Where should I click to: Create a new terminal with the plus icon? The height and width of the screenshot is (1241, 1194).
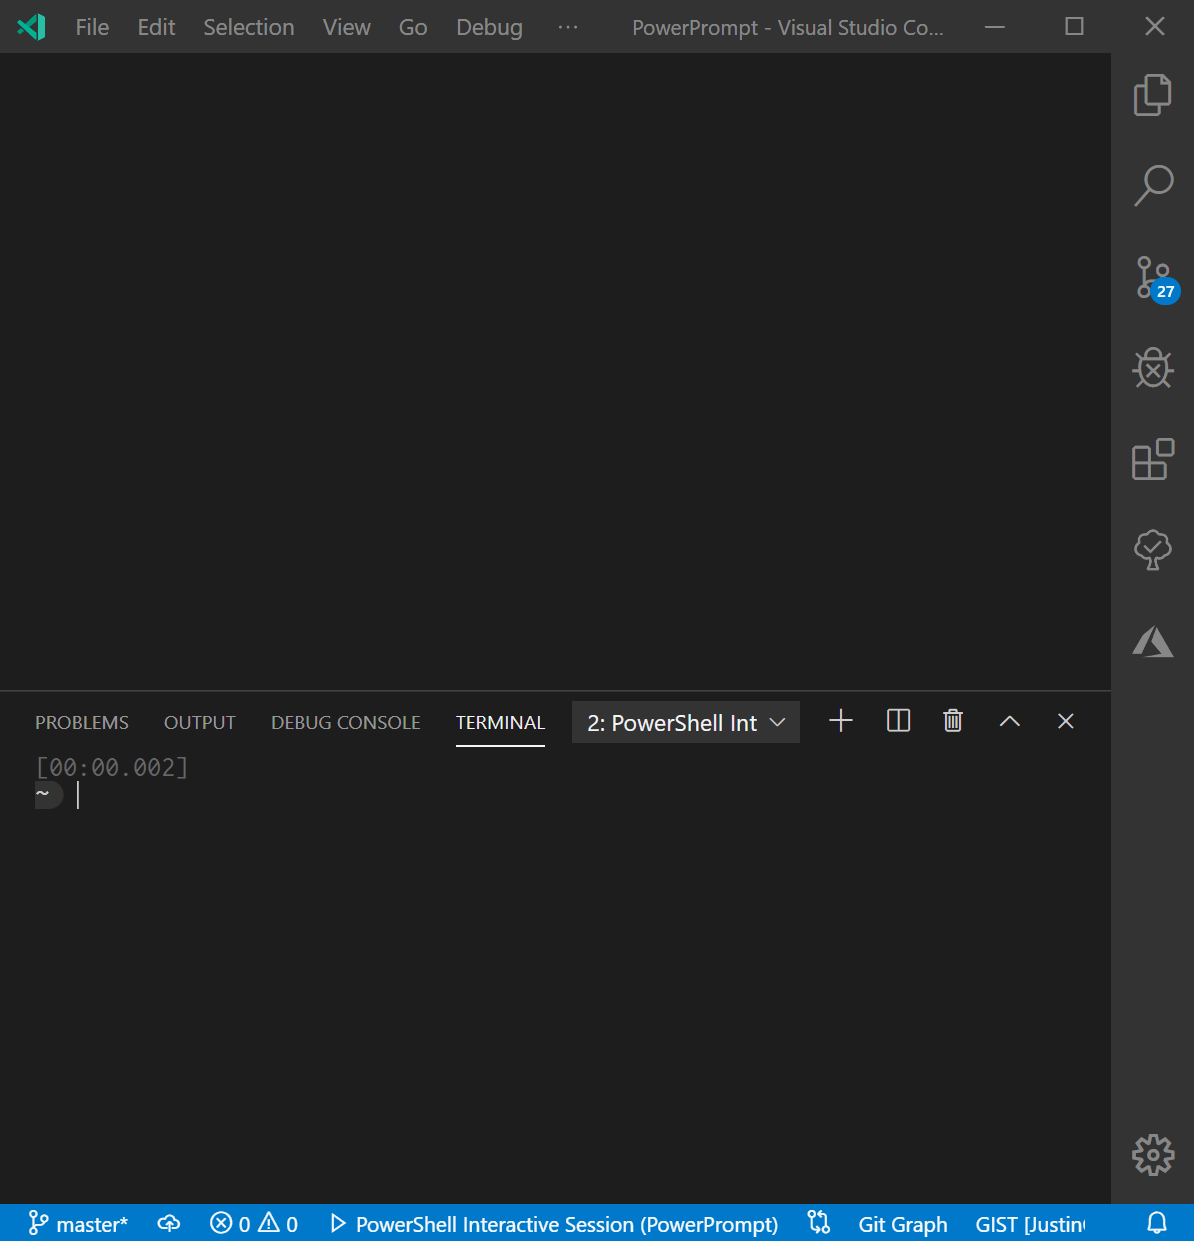coord(840,720)
